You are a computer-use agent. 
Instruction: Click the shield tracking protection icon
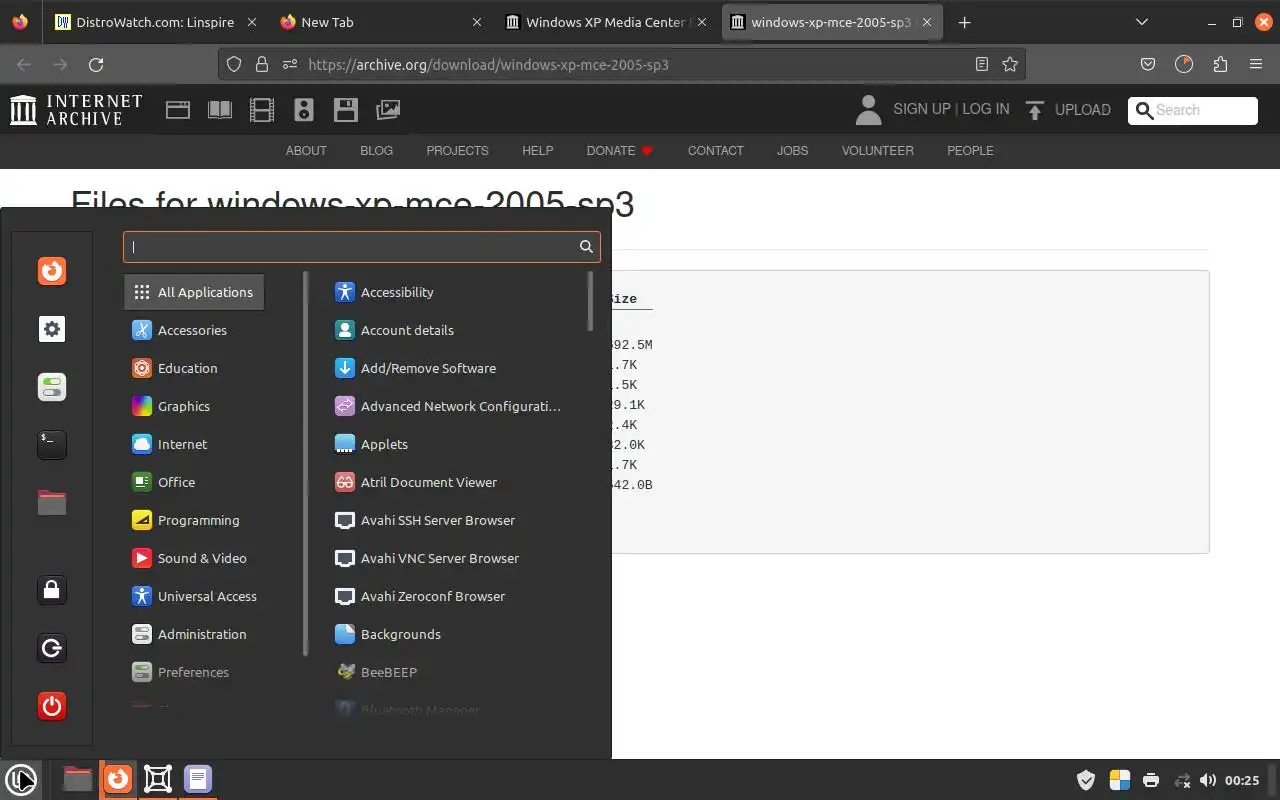point(234,64)
